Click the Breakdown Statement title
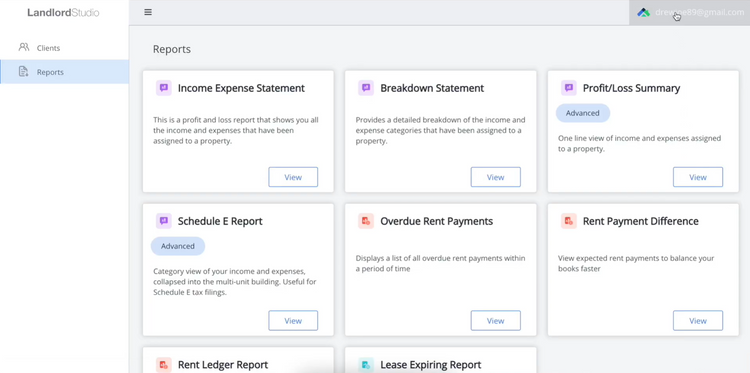The height and width of the screenshot is (373, 750). point(432,88)
